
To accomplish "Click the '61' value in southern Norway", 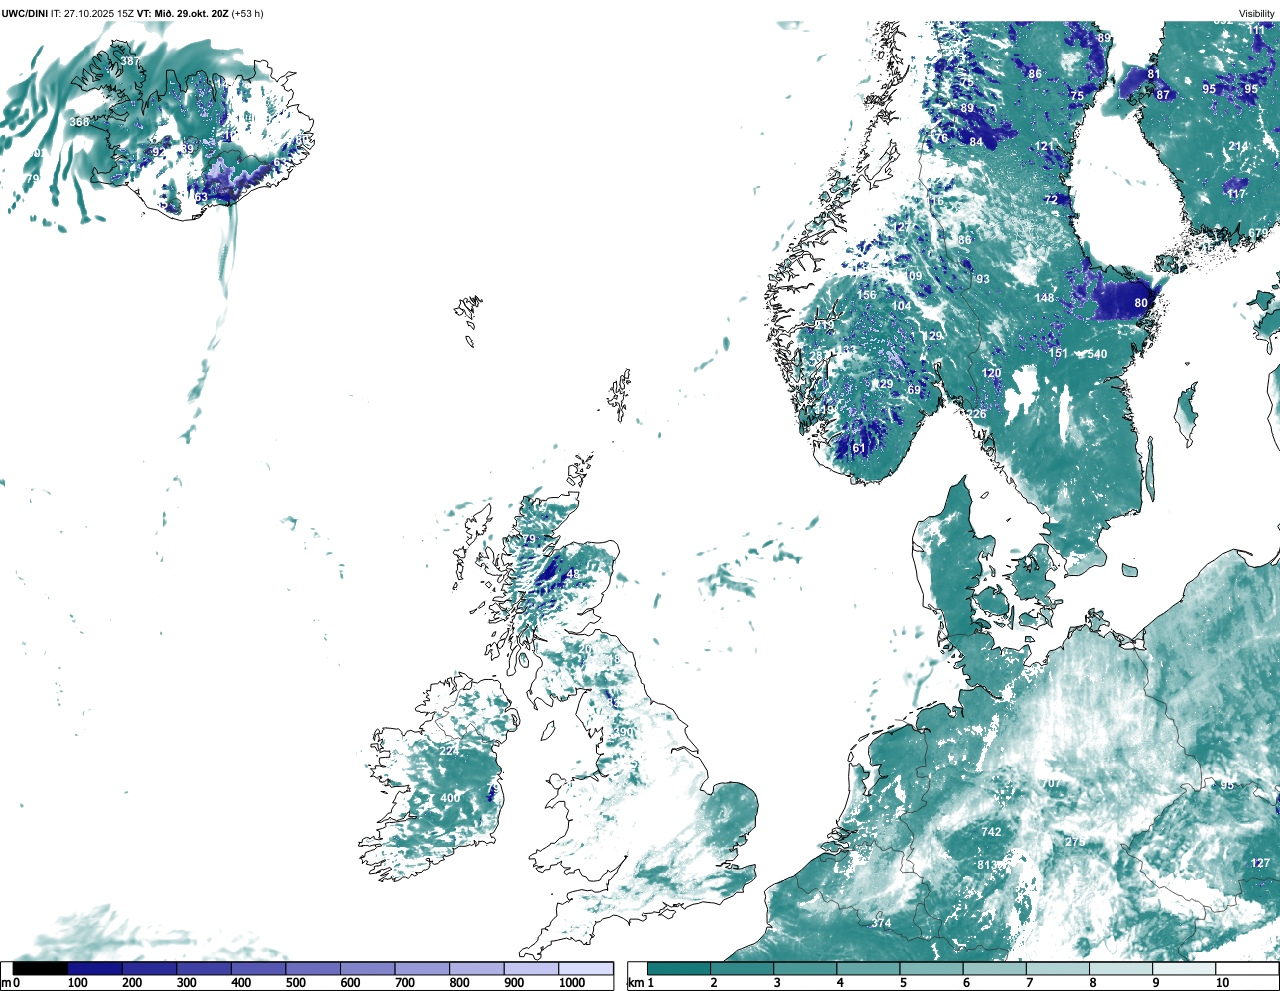I will coord(858,449).
